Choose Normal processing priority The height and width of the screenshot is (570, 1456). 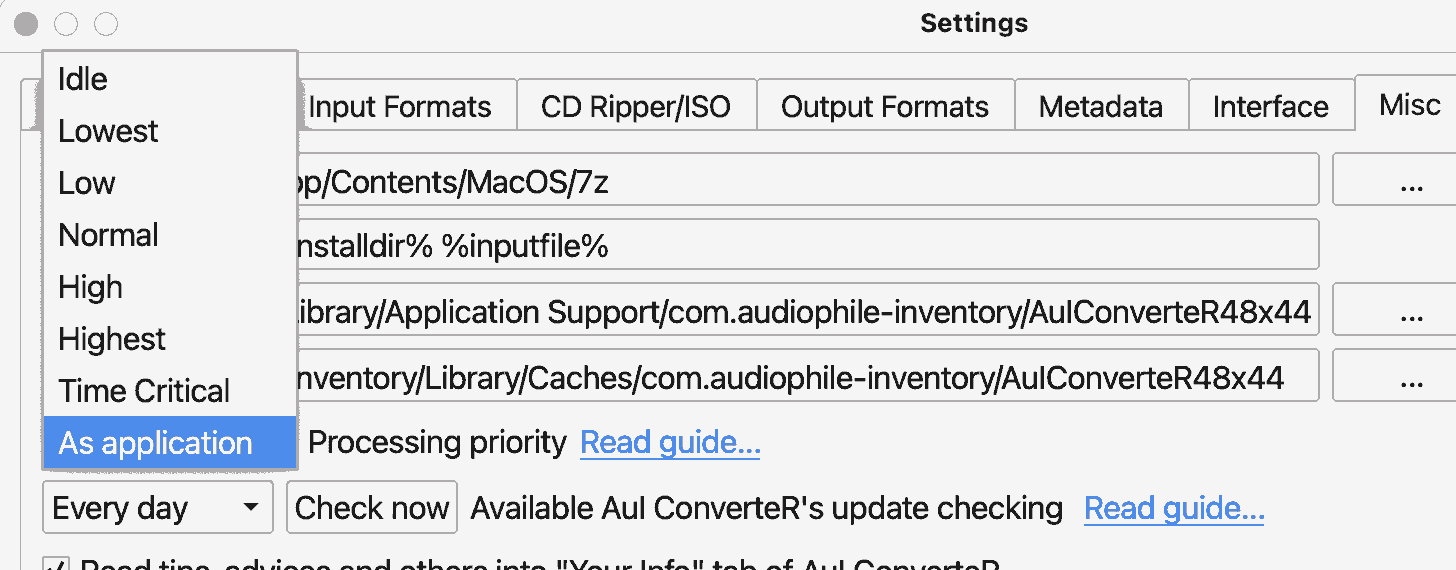(x=170, y=235)
